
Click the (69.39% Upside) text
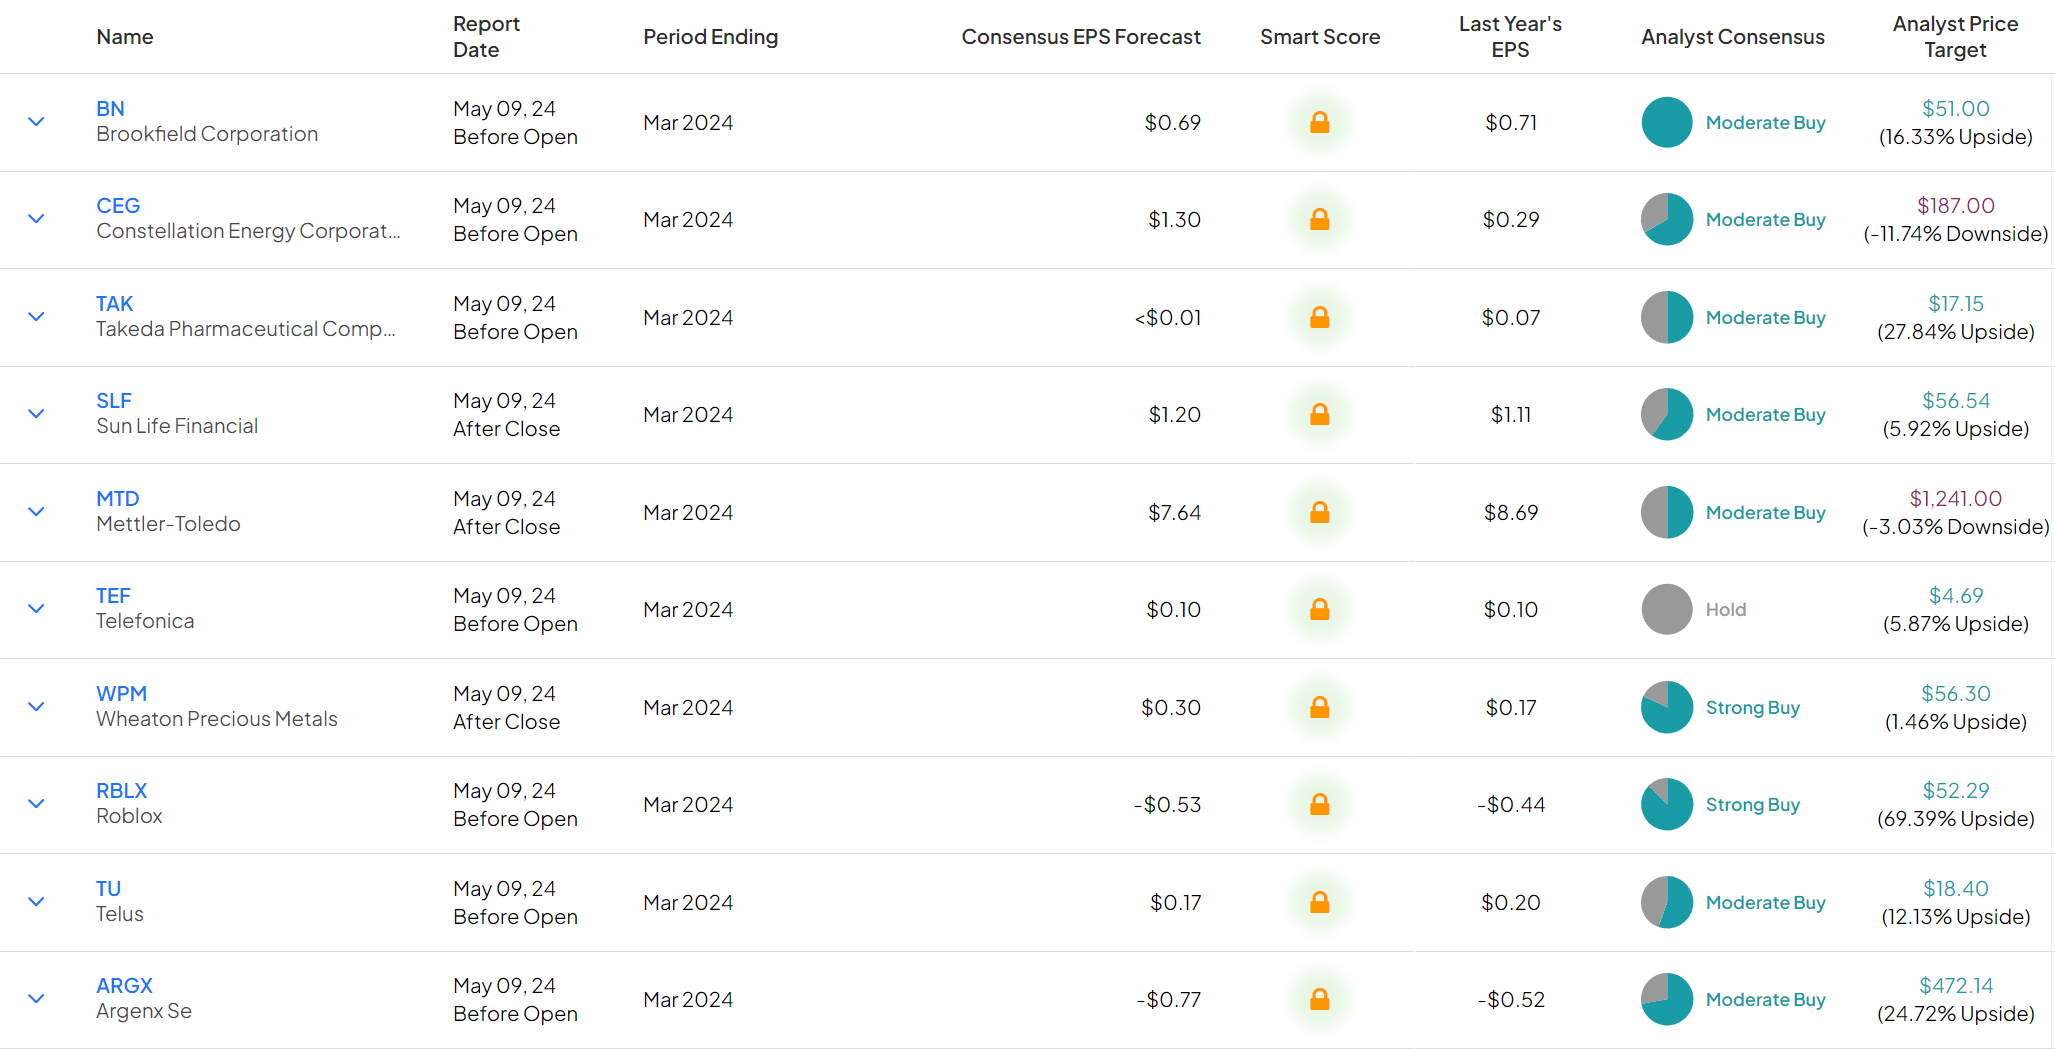1956,819
